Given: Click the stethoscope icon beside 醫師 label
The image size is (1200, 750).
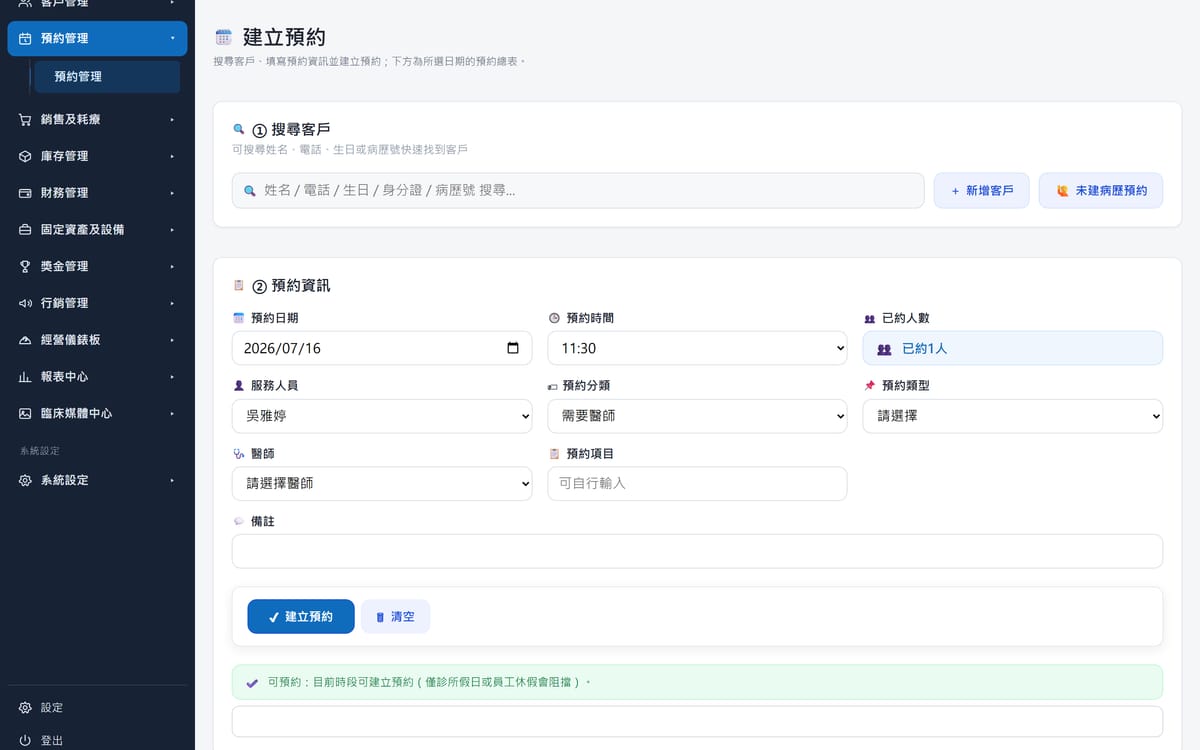Looking at the screenshot, I should [238, 454].
